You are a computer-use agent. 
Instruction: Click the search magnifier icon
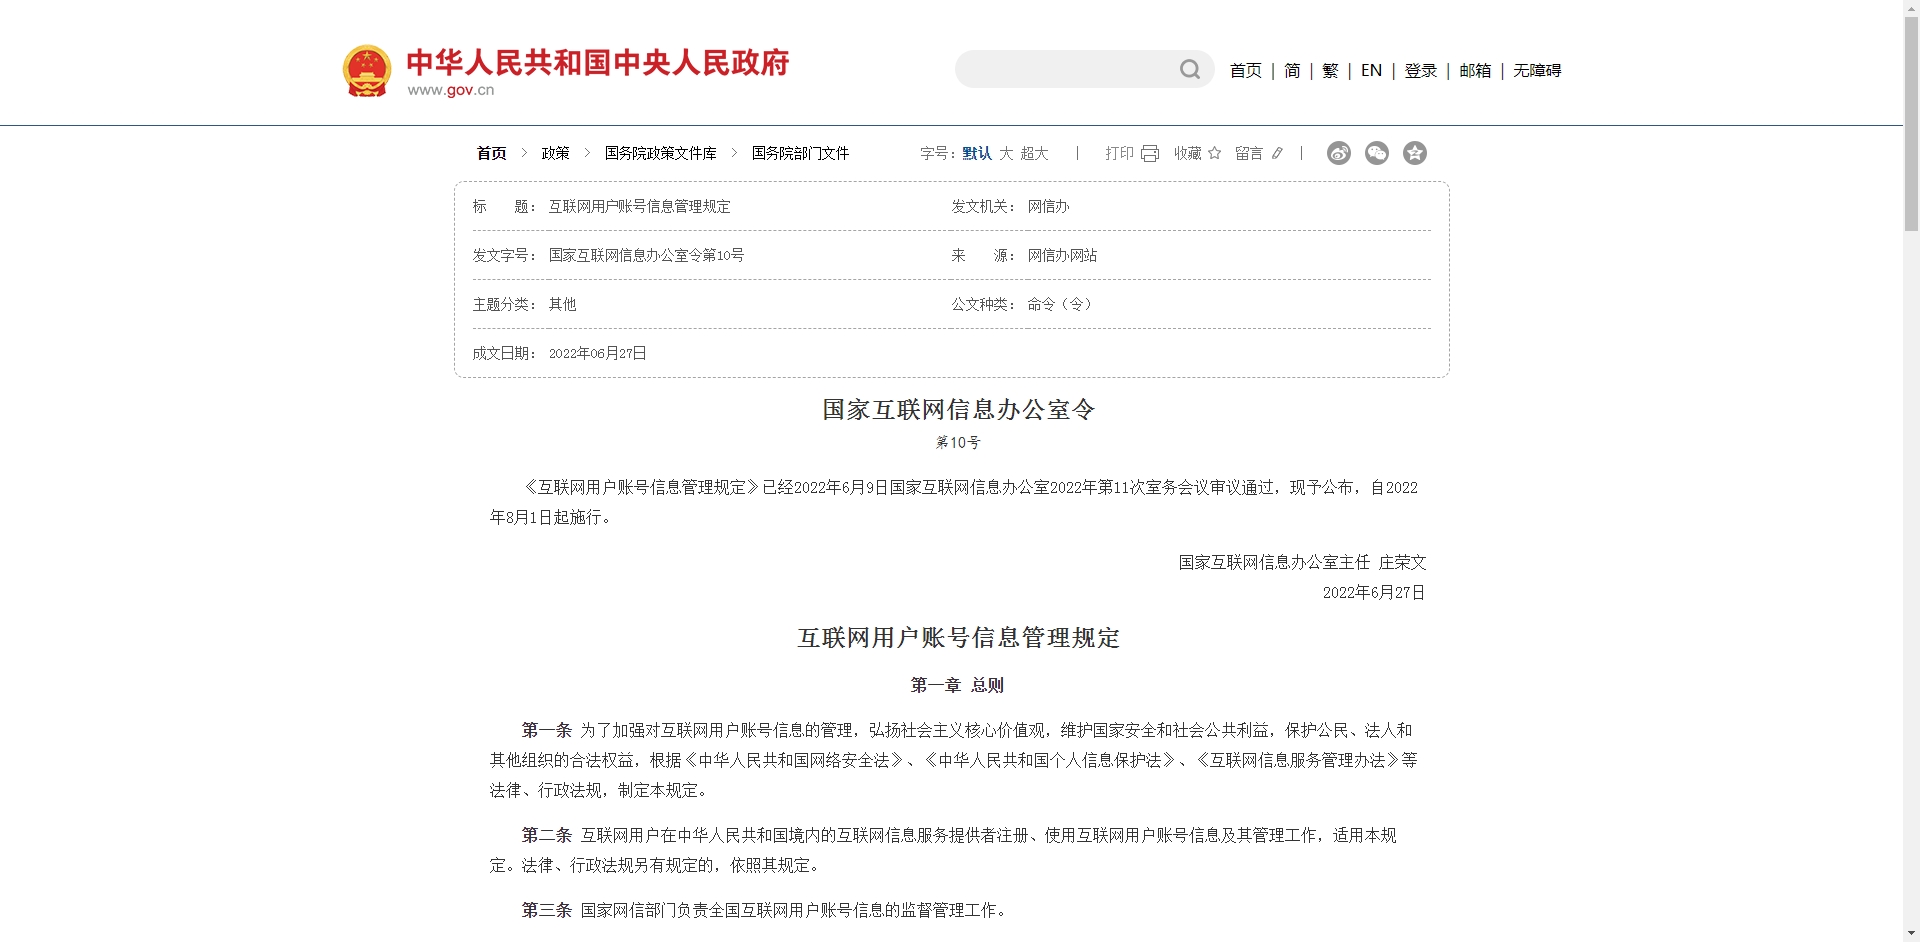(1189, 69)
